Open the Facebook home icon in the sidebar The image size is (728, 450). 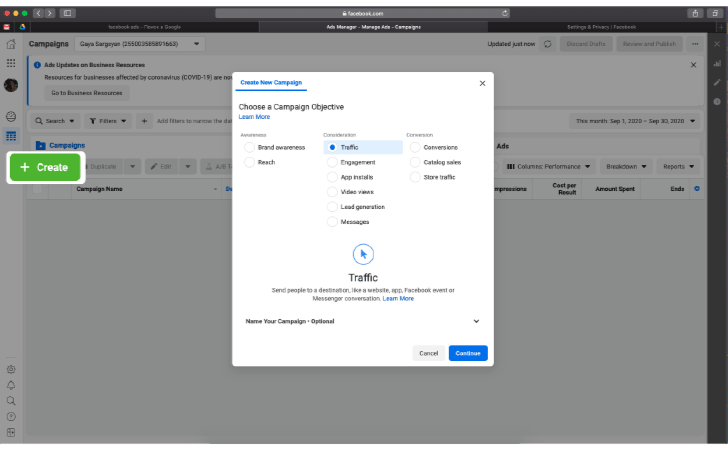click(11, 45)
